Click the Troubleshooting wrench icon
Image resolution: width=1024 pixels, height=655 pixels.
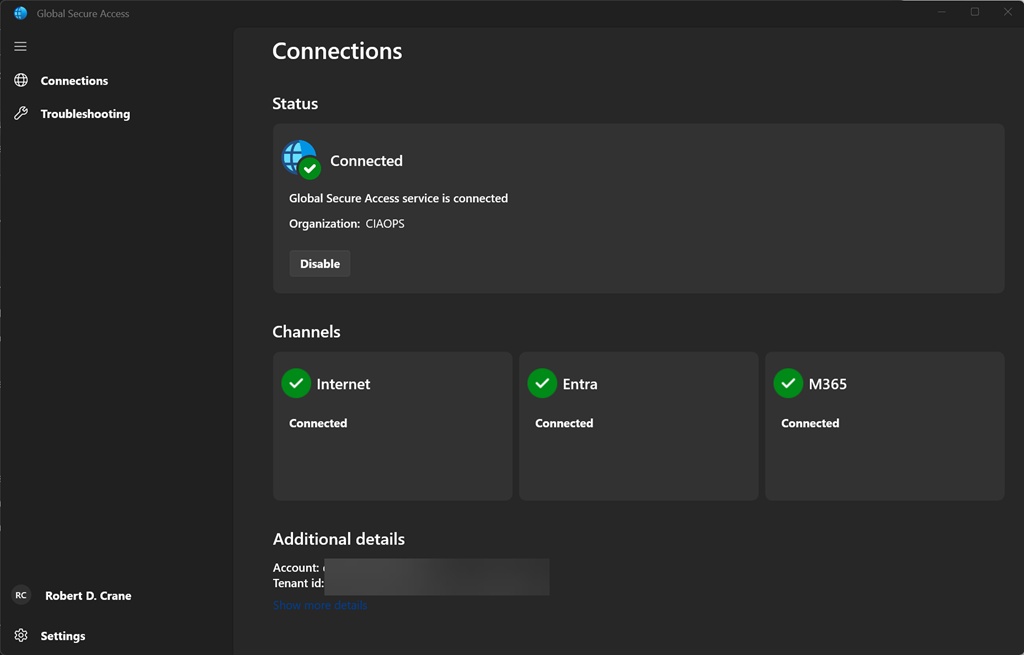[21, 114]
